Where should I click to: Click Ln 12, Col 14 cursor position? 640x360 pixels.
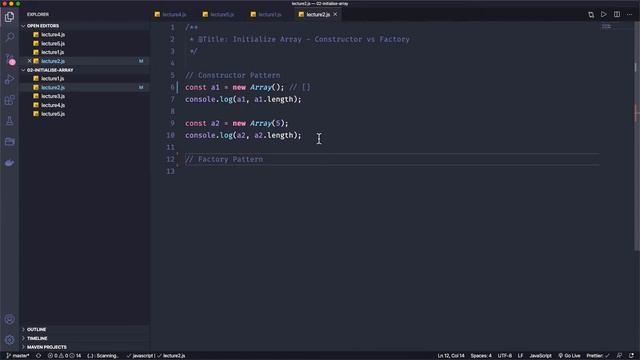click(451, 356)
